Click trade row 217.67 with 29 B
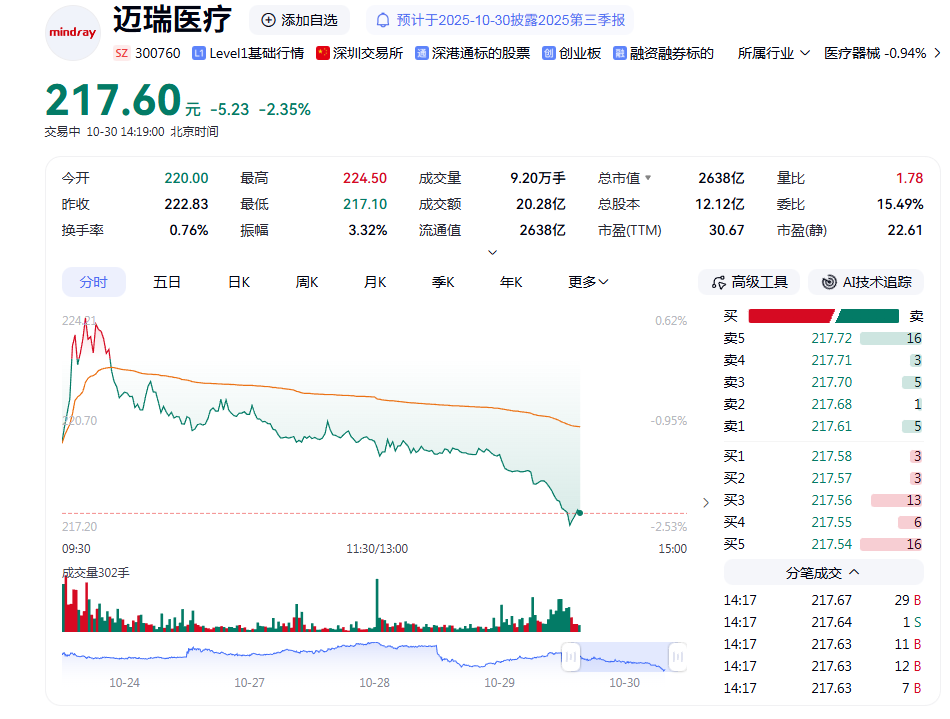The height and width of the screenshot is (719, 950). [x=823, y=600]
